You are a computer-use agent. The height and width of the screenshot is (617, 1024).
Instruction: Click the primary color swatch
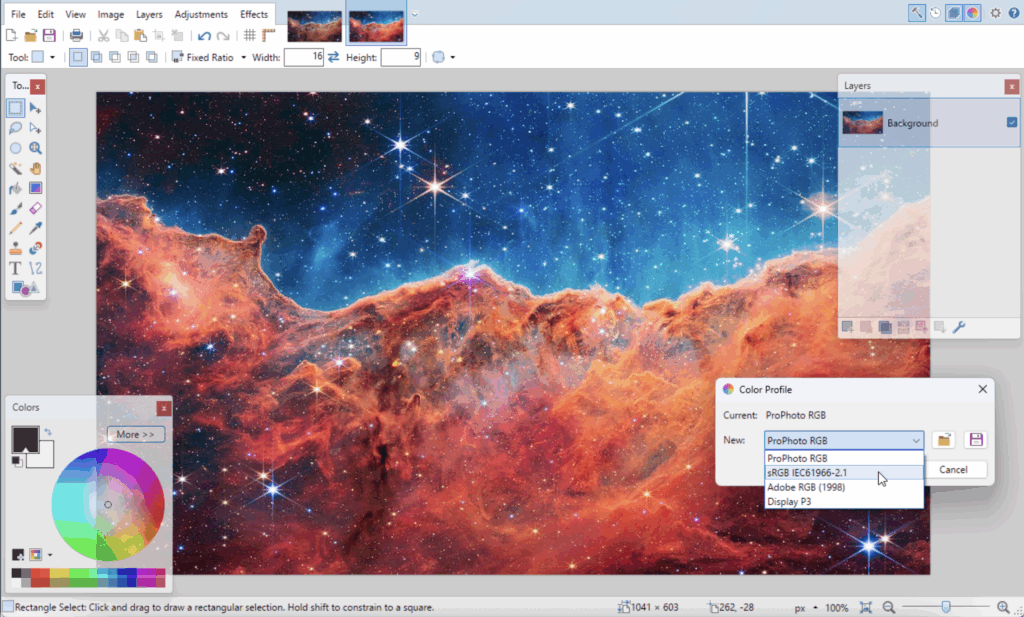click(24, 438)
